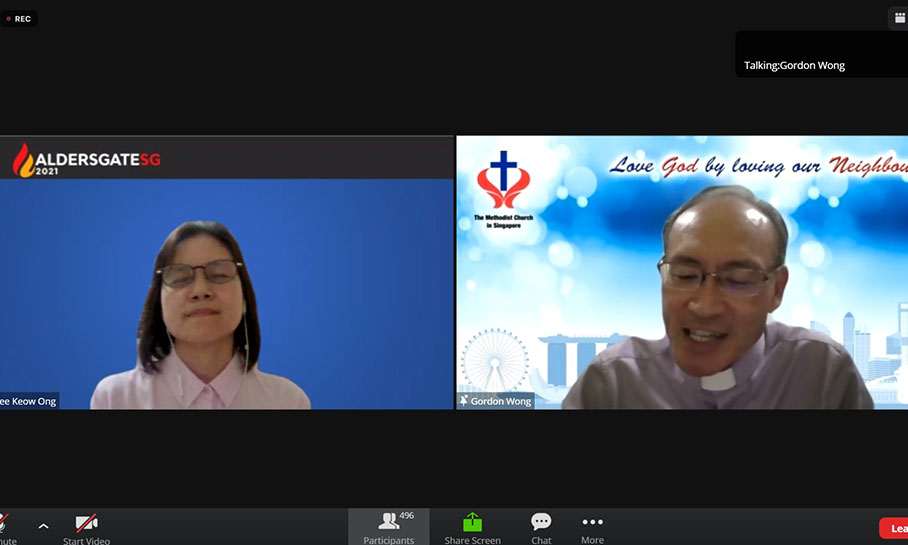Open the Chat bubble icon

pyautogui.click(x=541, y=522)
